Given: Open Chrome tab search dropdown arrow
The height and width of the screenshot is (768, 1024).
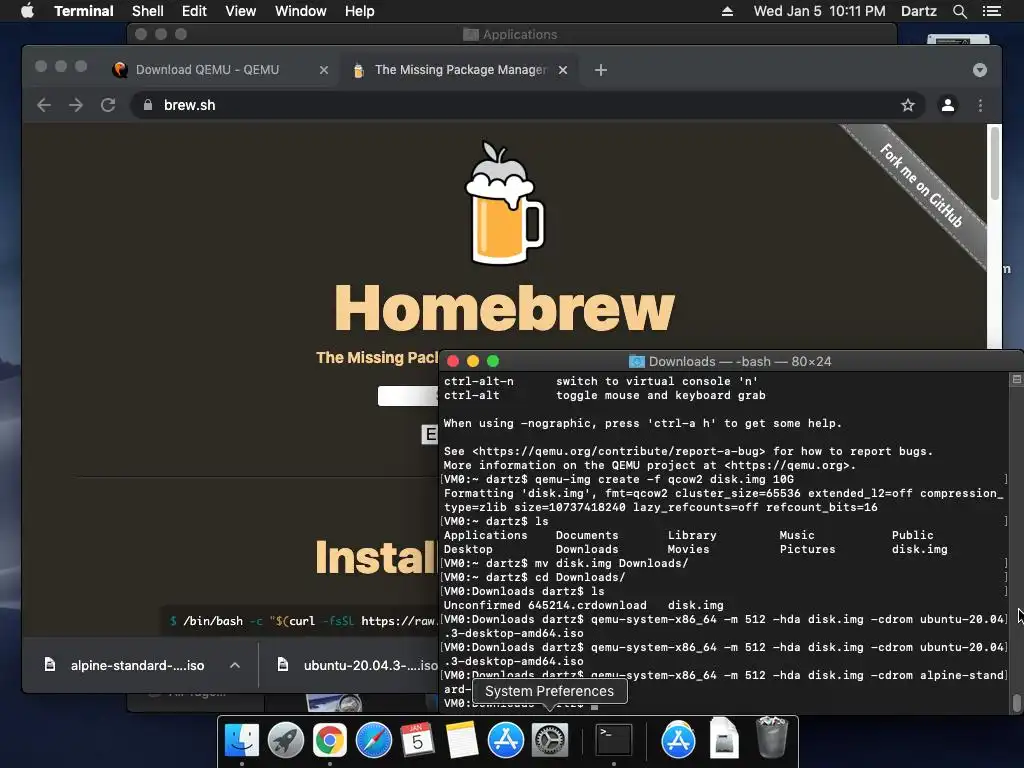Looking at the screenshot, I should tap(980, 70).
